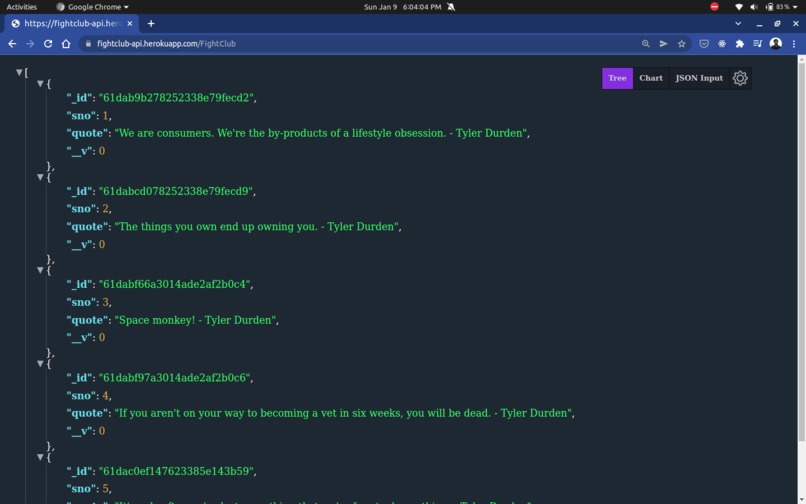This screenshot has height=504, width=806.
Task: Close the fightclub-api tab
Action: point(130,24)
